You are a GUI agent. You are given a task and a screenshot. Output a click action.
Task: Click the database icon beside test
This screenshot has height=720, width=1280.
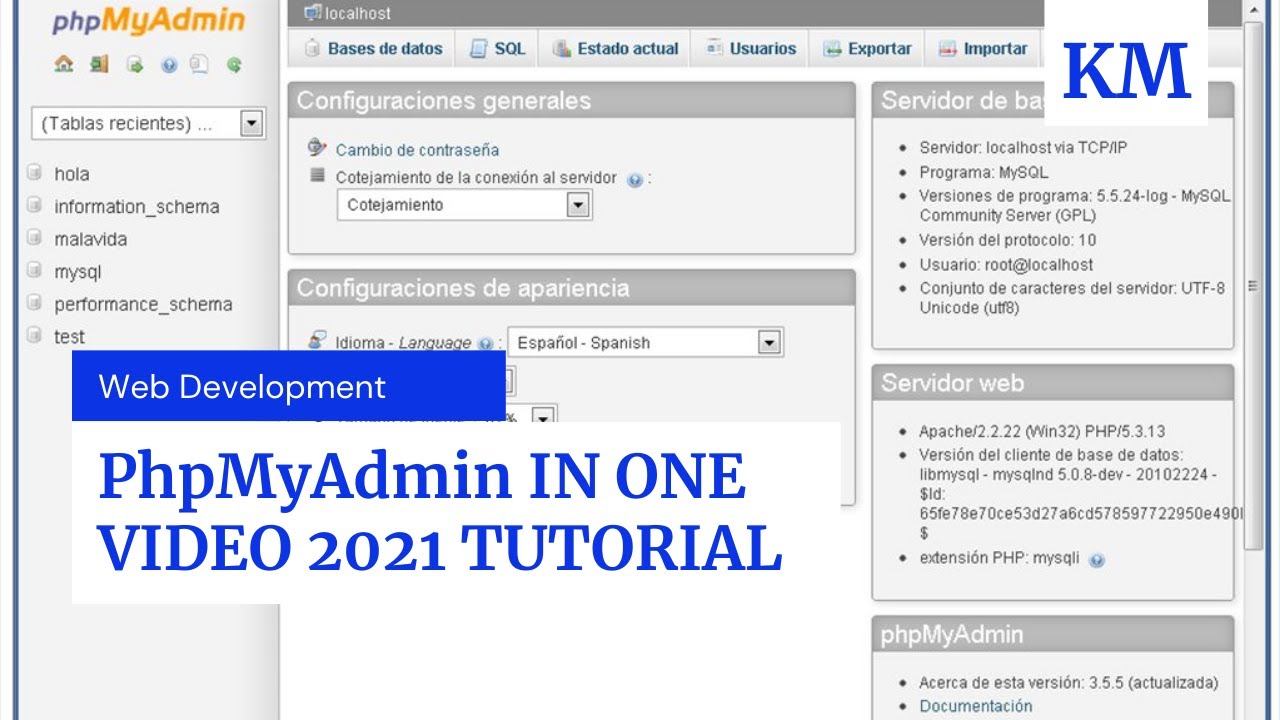point(35,336)
